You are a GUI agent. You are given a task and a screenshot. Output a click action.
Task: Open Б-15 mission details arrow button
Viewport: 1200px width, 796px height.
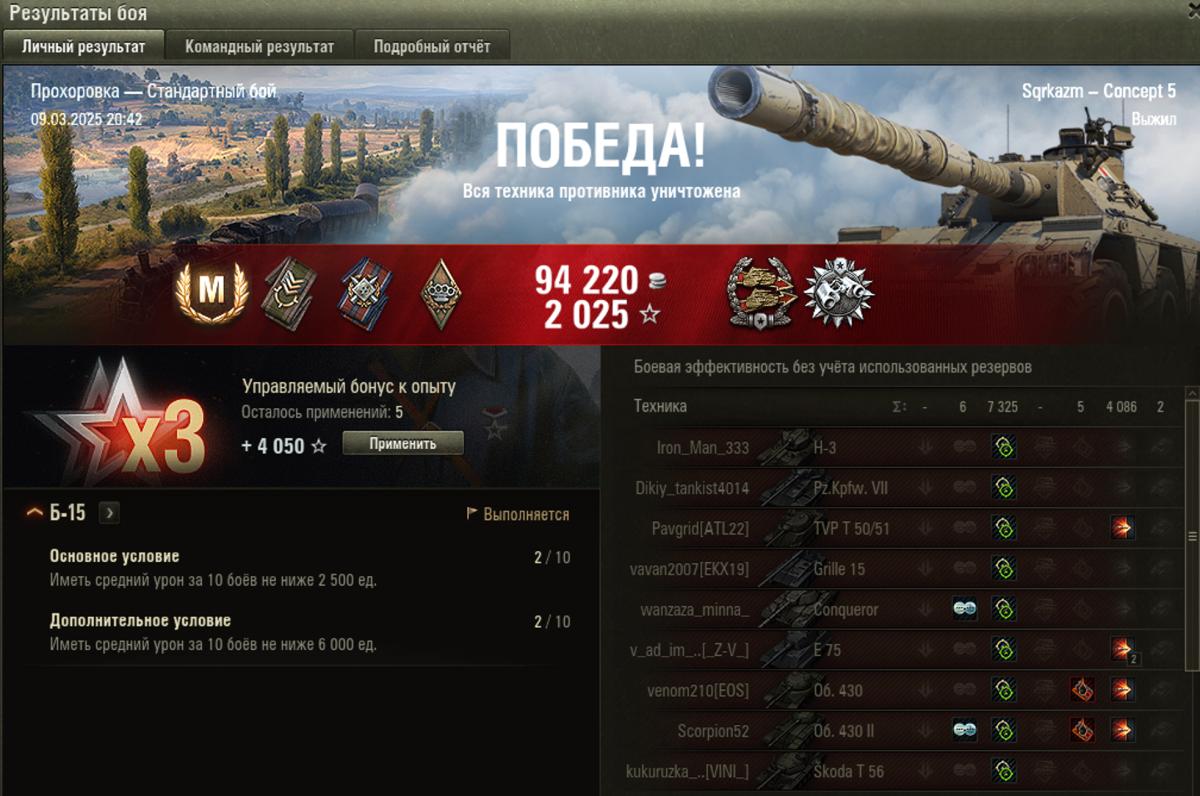[x=110, y=513]
